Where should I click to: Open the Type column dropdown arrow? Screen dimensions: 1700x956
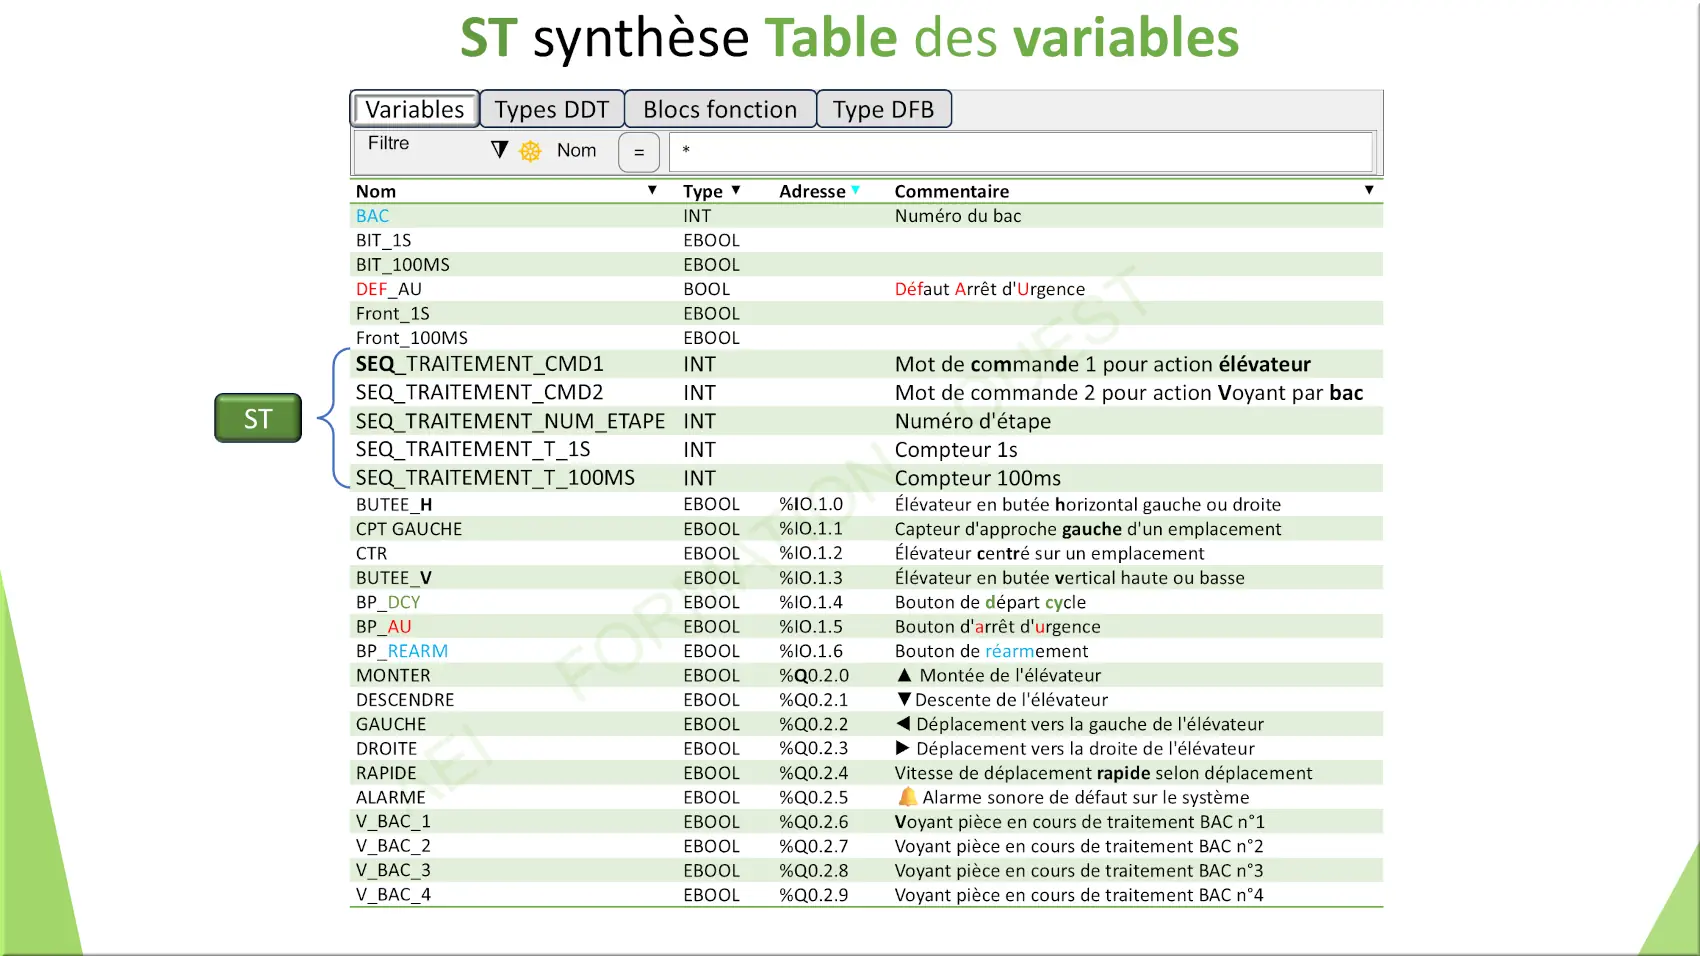click(x=736, y=190)
